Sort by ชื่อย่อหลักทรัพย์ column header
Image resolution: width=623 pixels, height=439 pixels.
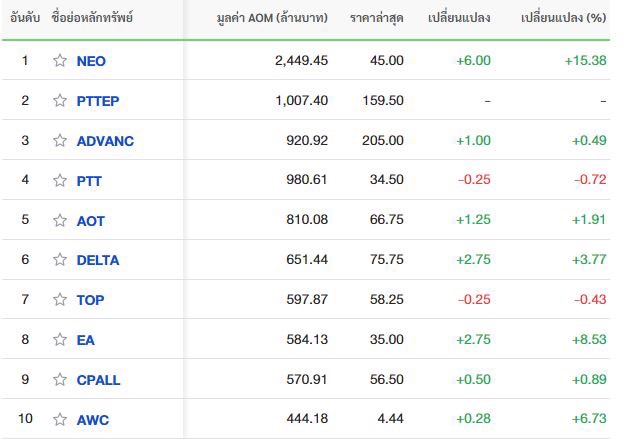point(92,17)
